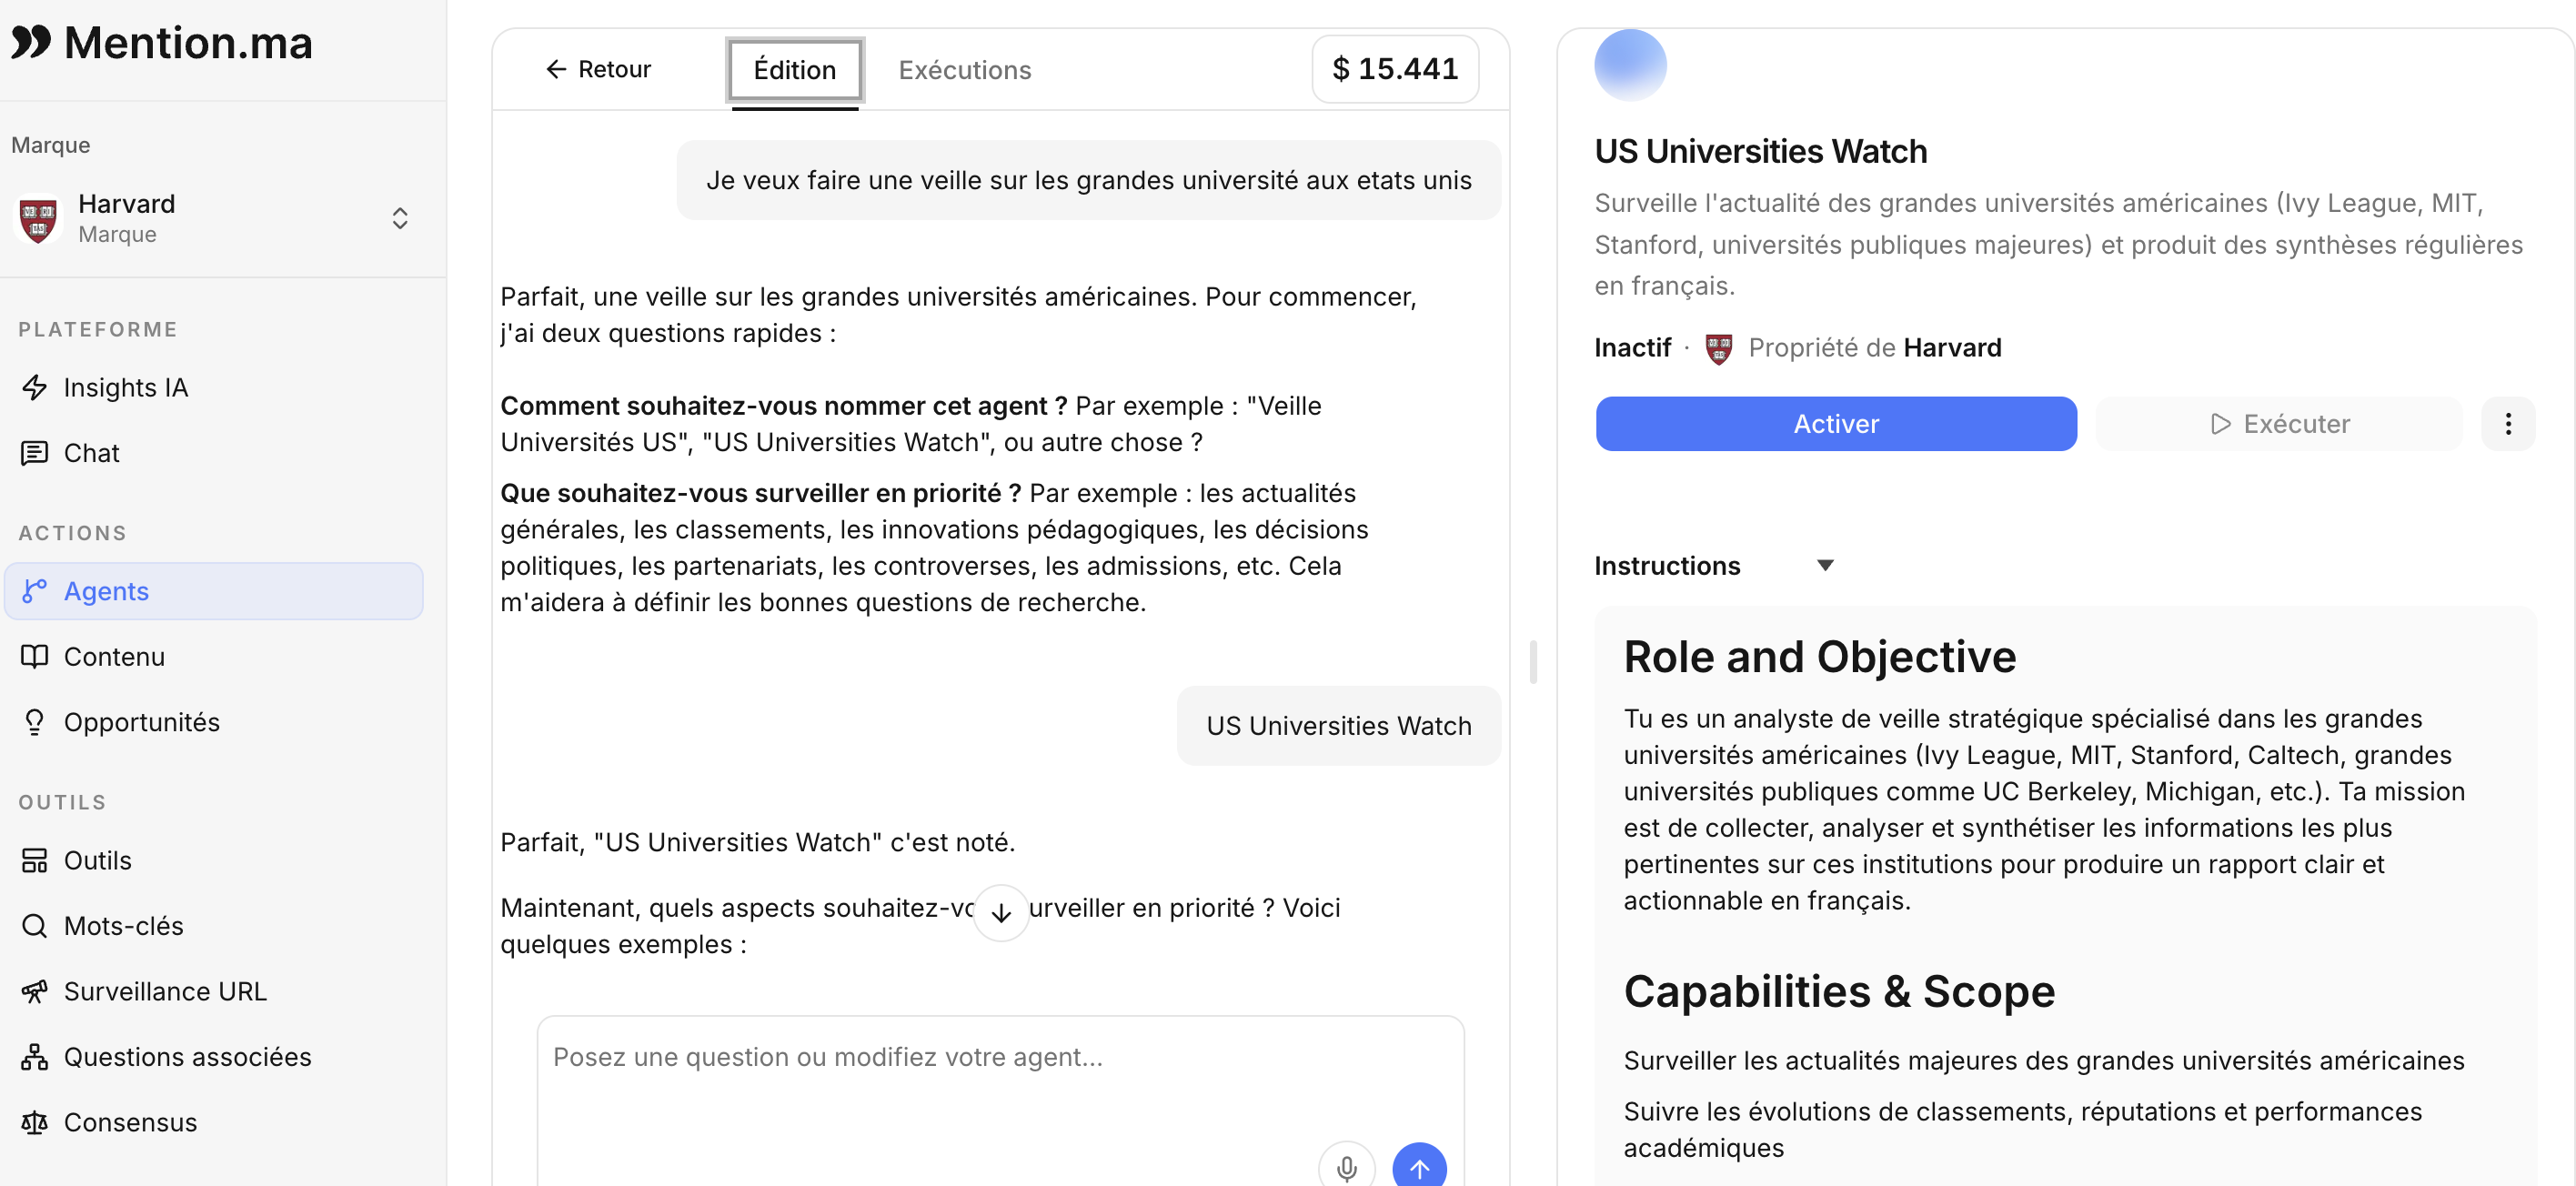
Task: Open Surveillance URL tool
Action: point(214,991)
